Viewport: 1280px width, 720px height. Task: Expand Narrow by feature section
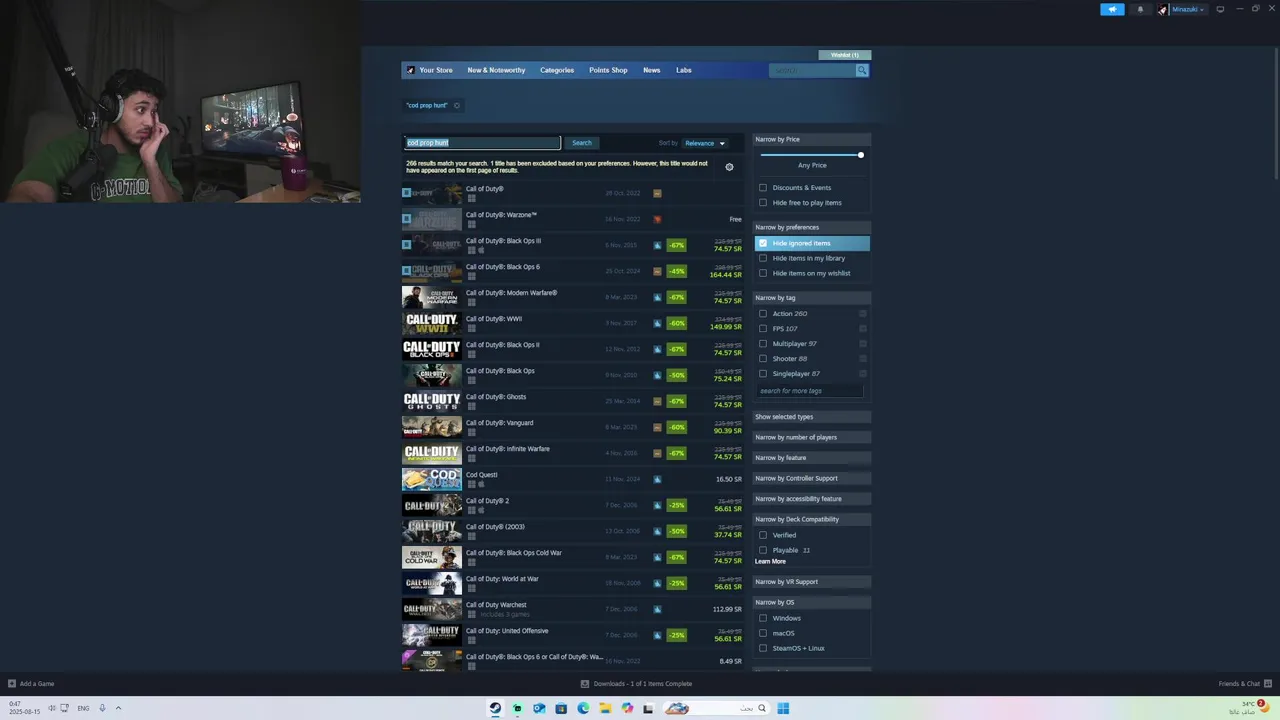(811, 458)
